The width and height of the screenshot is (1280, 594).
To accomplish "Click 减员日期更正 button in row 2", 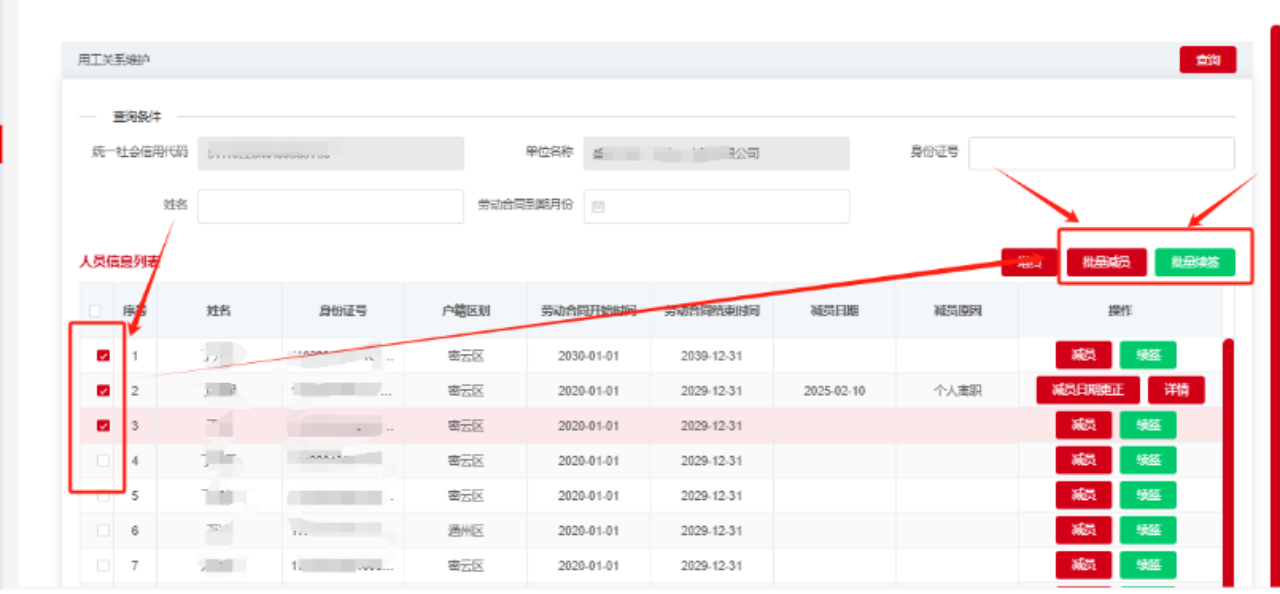I will tap(1087, 390).
